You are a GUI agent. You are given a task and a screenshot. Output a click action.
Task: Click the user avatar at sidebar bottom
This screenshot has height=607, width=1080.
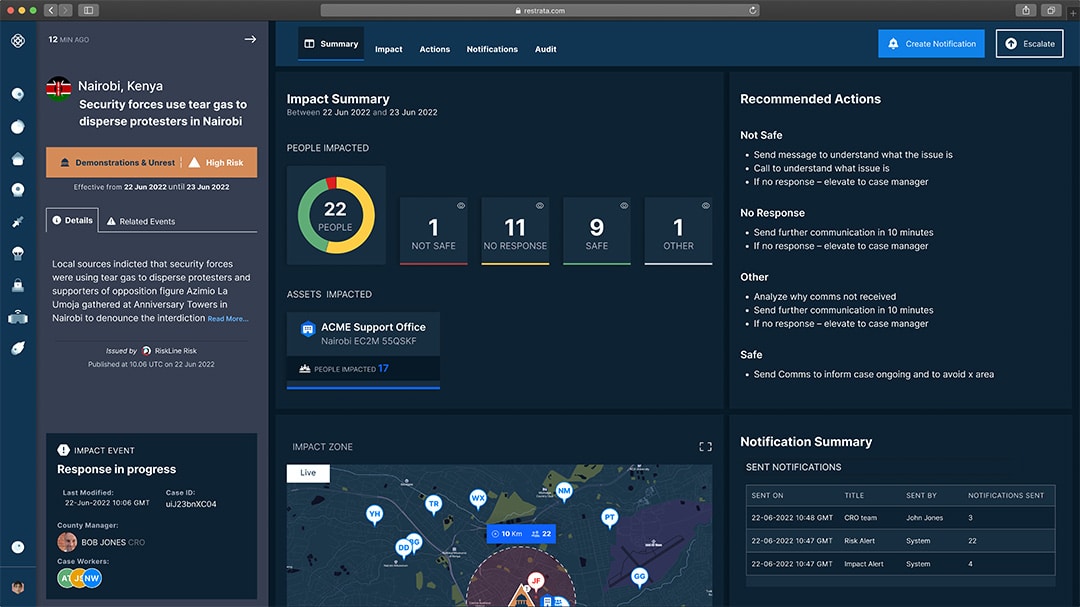coord(18,587)
